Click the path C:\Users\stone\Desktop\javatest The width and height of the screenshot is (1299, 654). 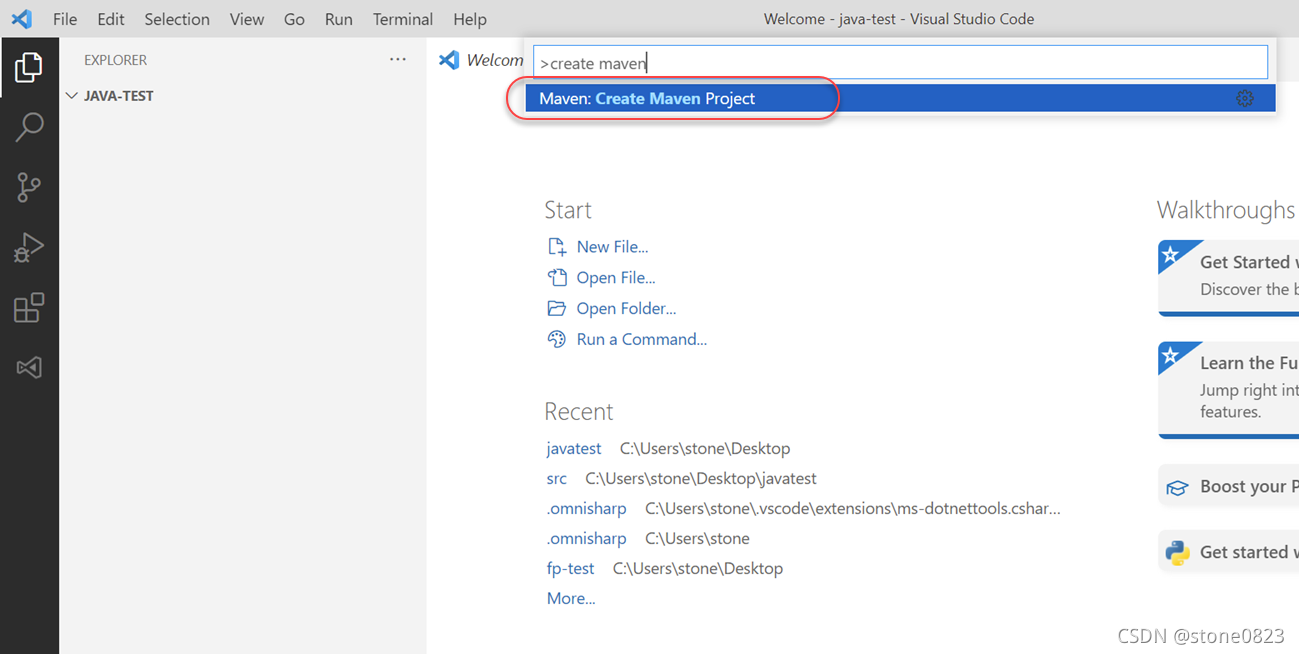(701, 478)
